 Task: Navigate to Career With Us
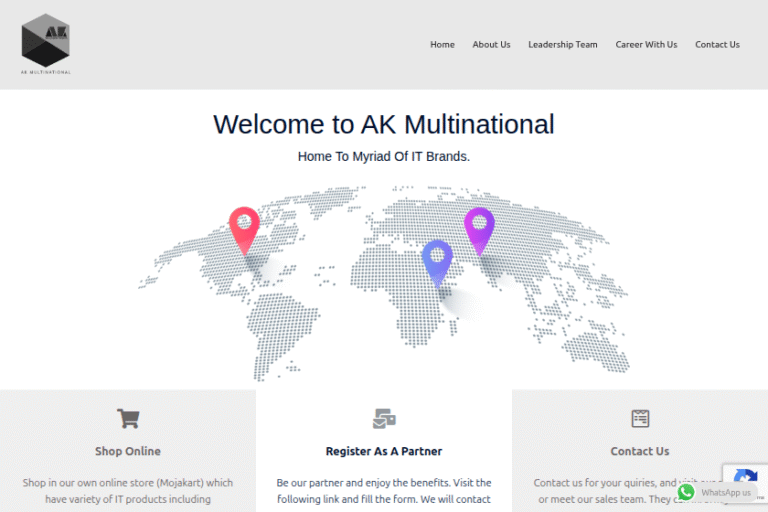point(646,44)
